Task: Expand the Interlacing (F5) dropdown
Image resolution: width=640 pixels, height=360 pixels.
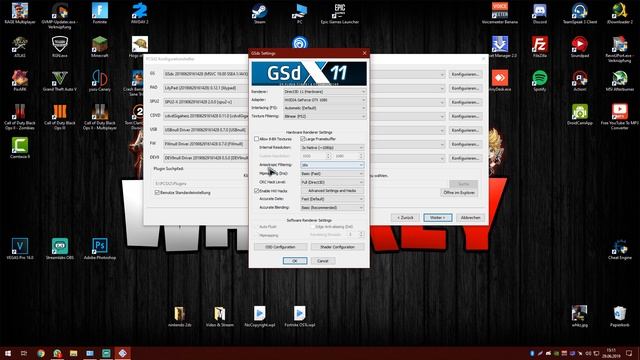Action: point(324,108)
